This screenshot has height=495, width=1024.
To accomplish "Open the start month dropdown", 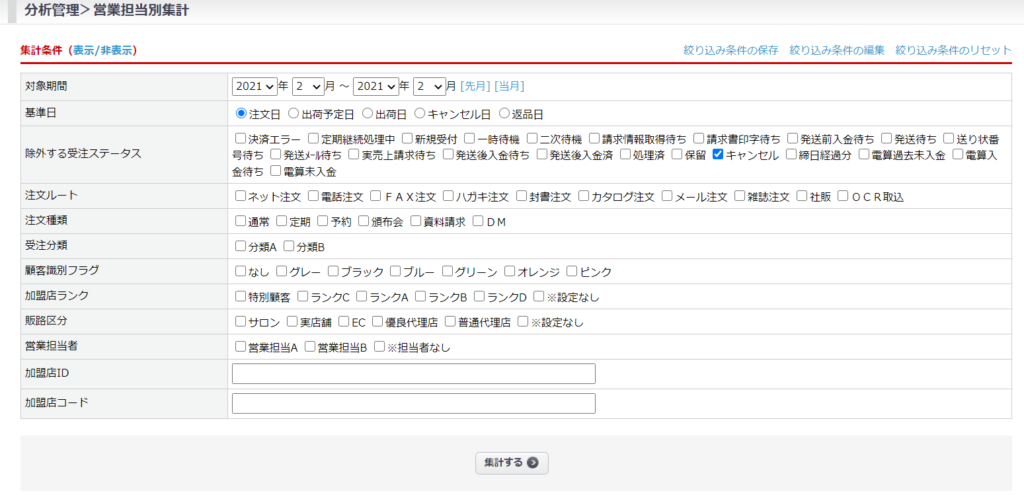I will [x=307, y=86].
